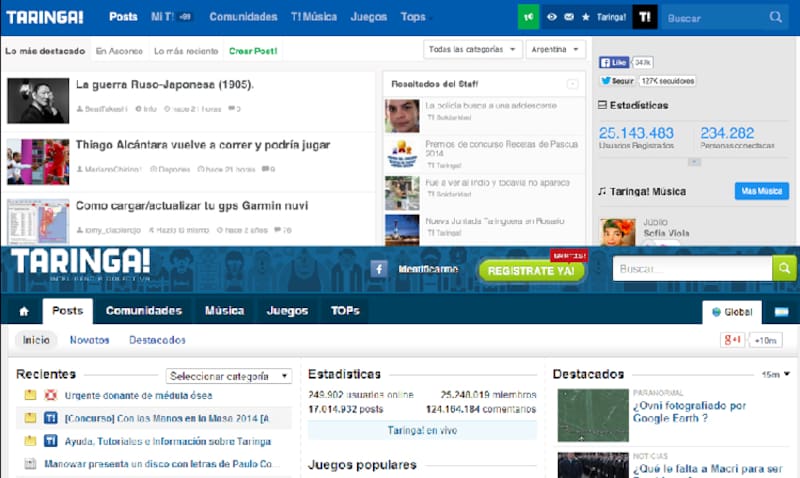The height and width of the screenshot is (478, 800).
Task: Click the Mas Música button
Action: click(761, 190)
